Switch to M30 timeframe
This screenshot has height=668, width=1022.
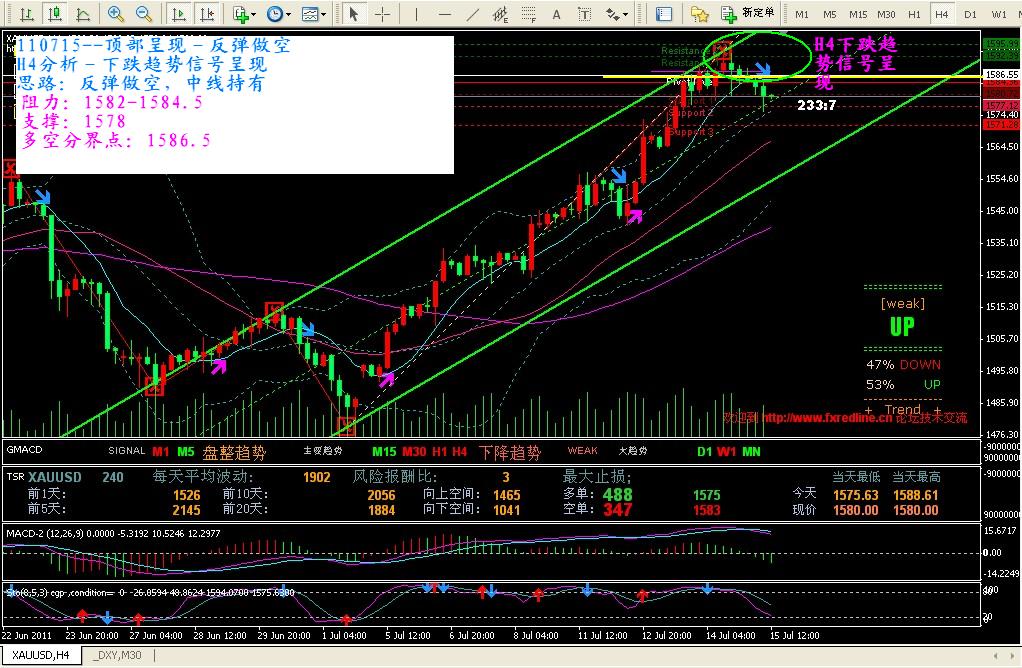886,14
